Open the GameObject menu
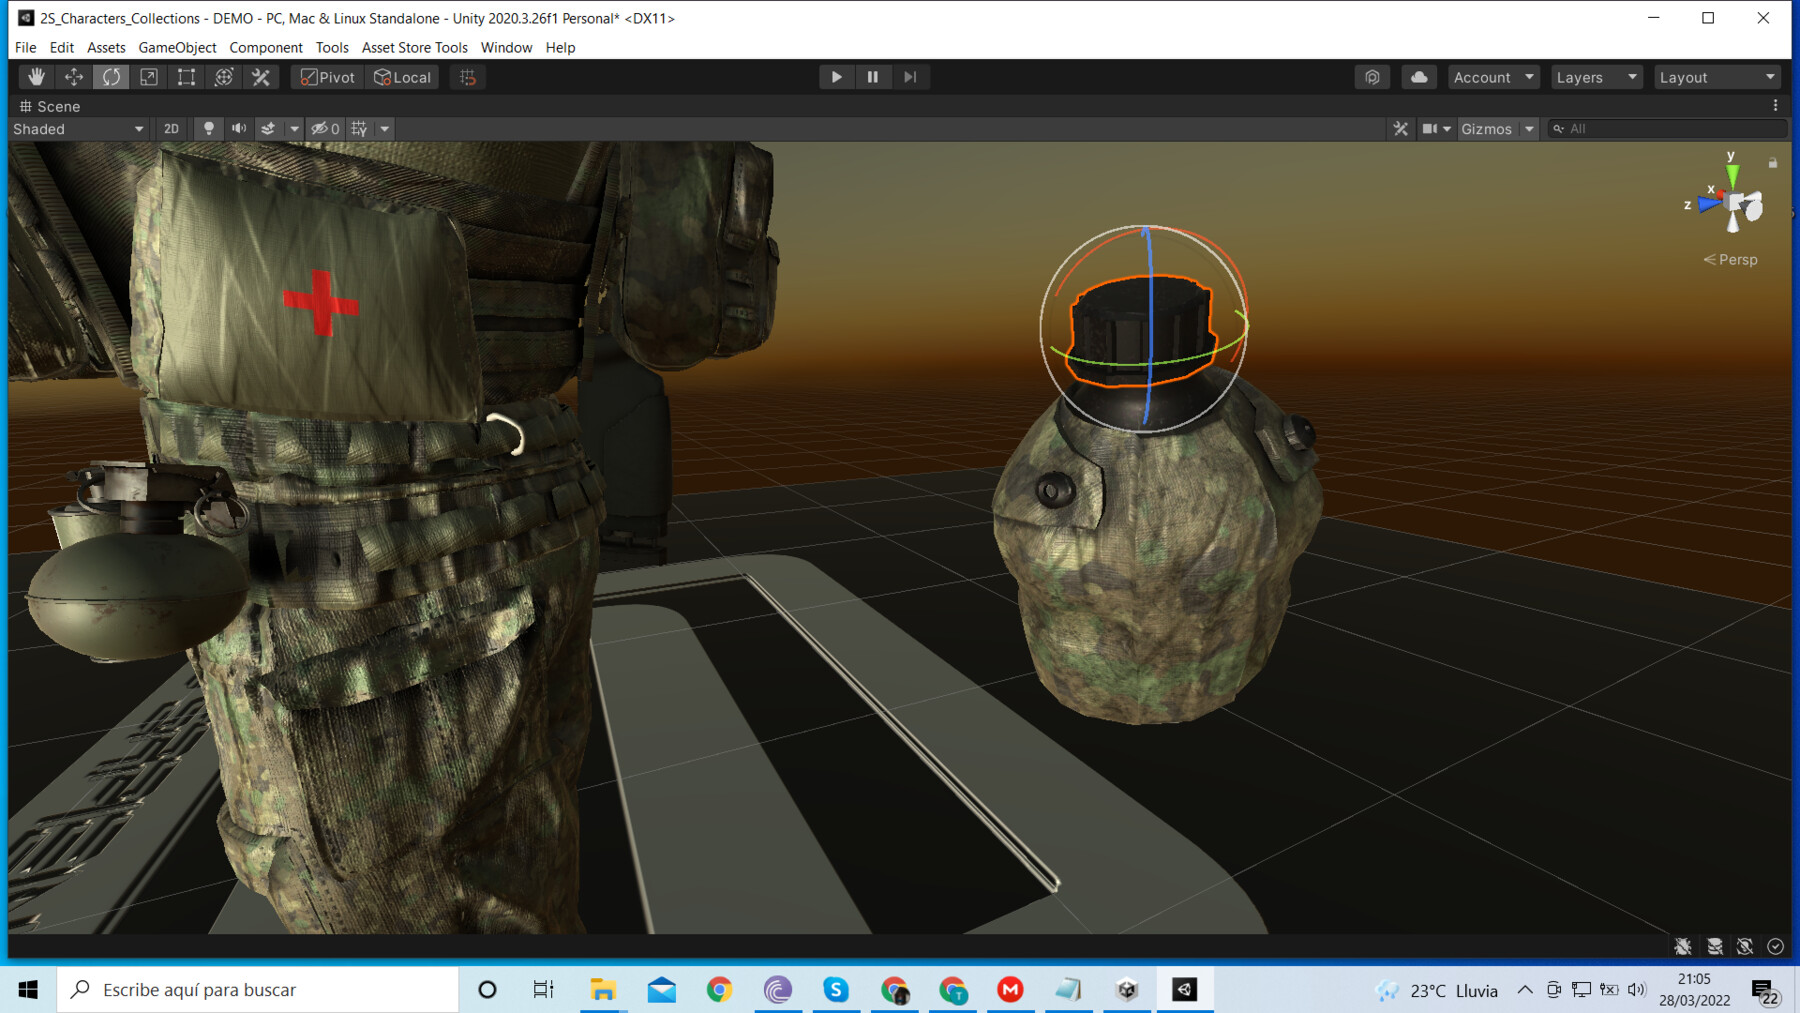Viewport: 1800px width, 1013px height. pyautogui.click(x=177, y=47)
